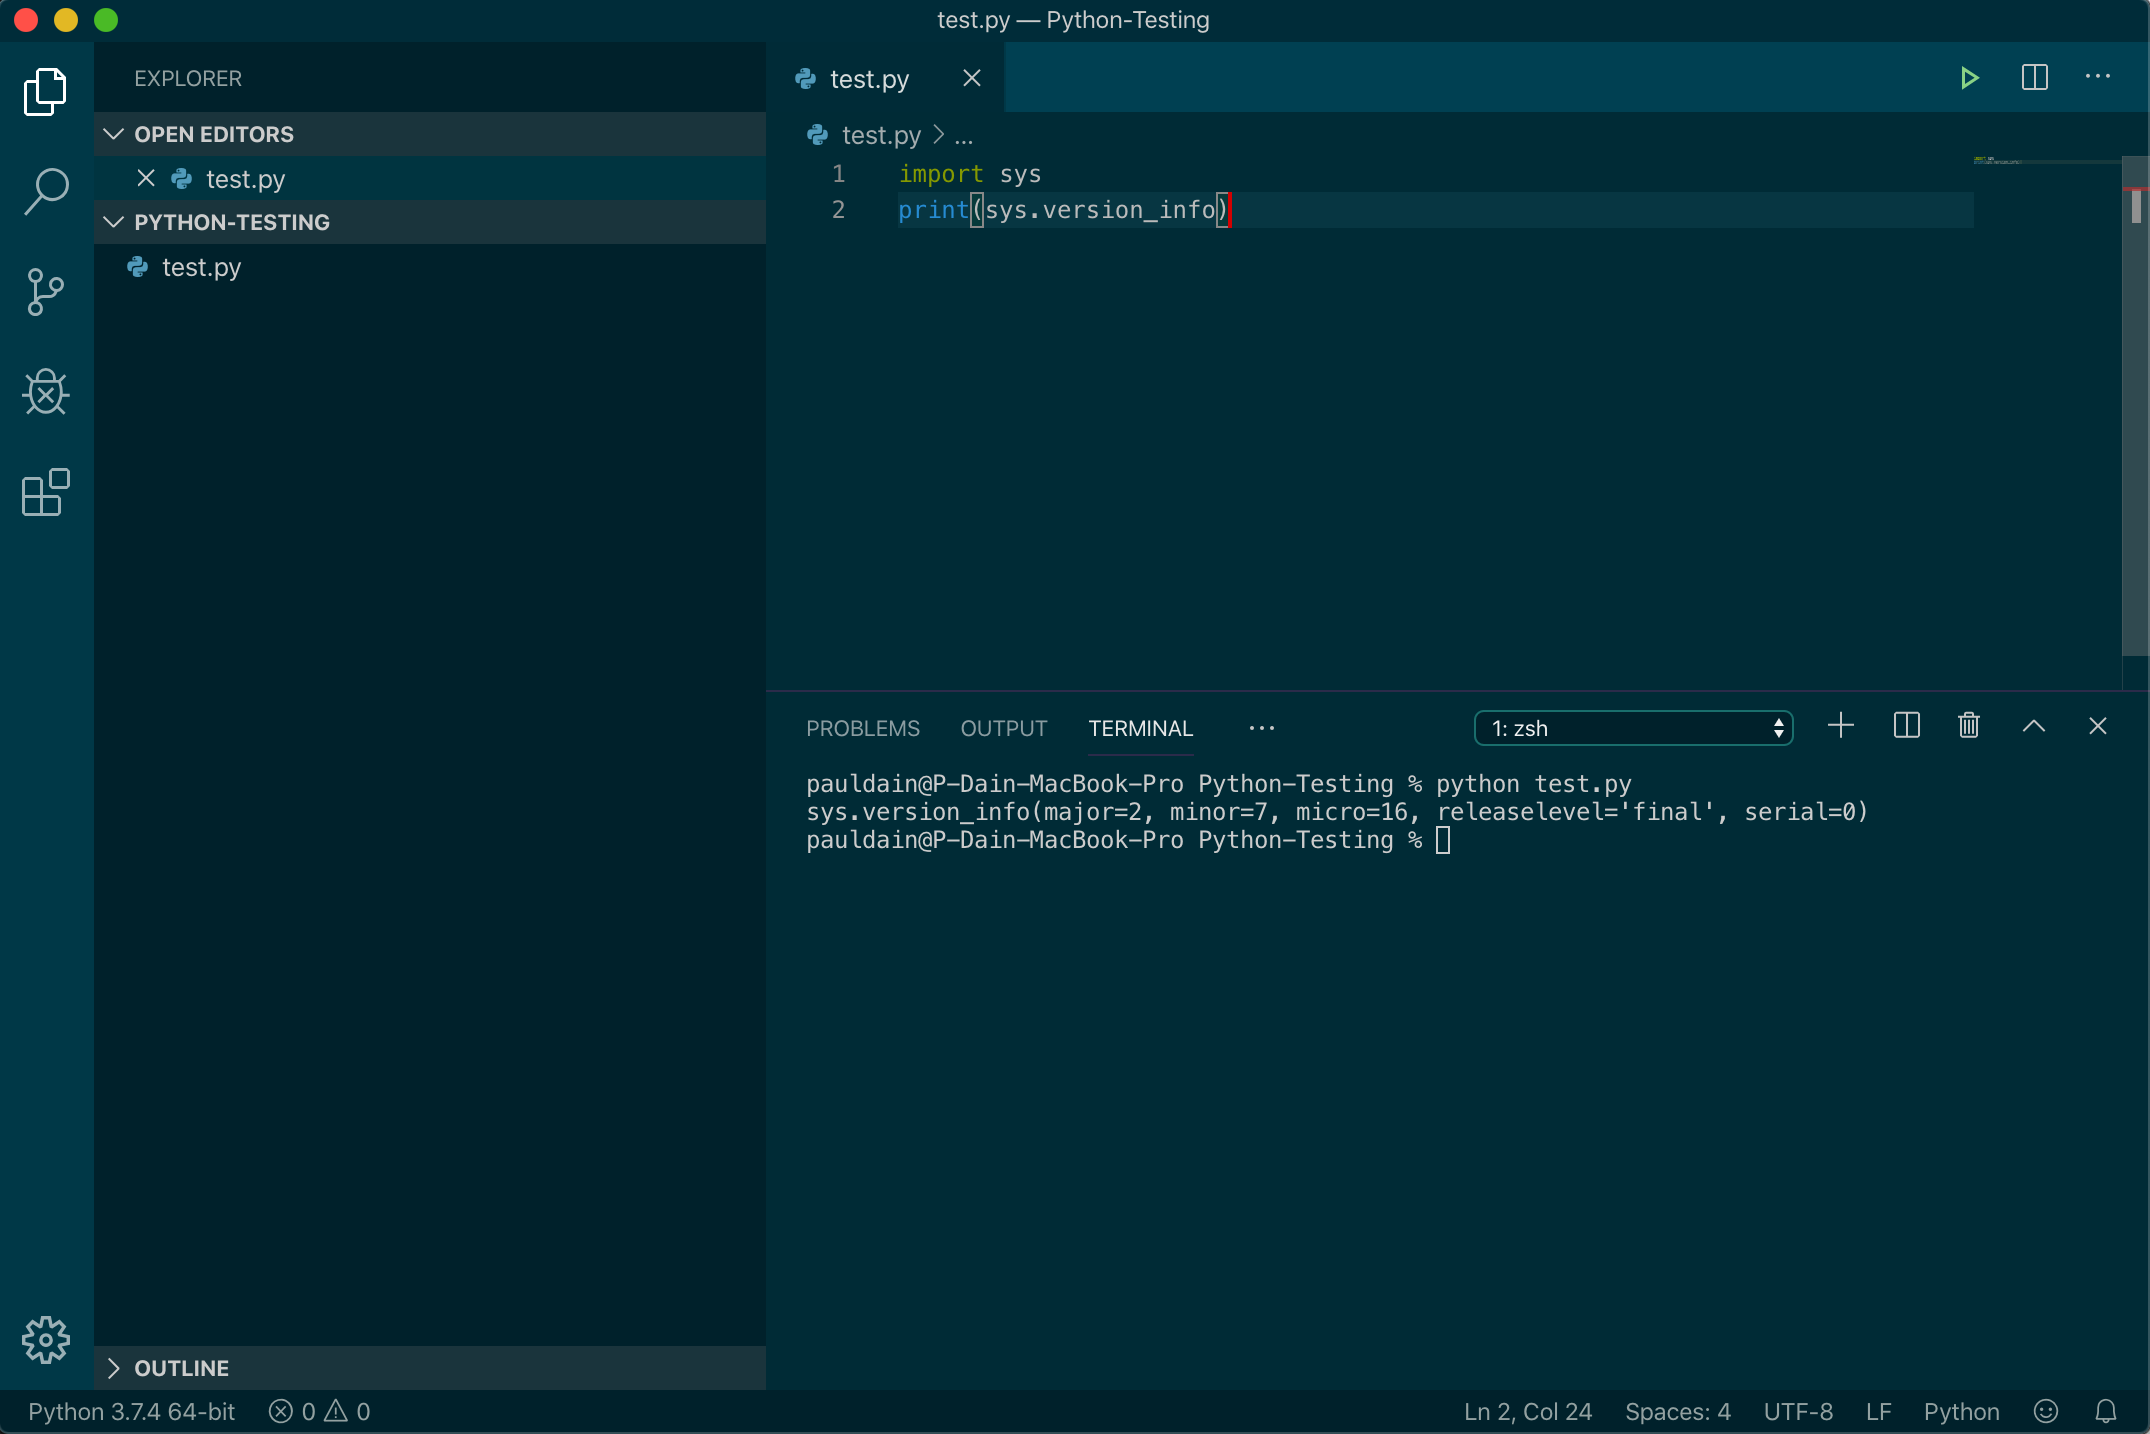2150x1434 pixels.
Task: Open go to line via Ln 2, Col 24
Action: coord(1526,1411)
